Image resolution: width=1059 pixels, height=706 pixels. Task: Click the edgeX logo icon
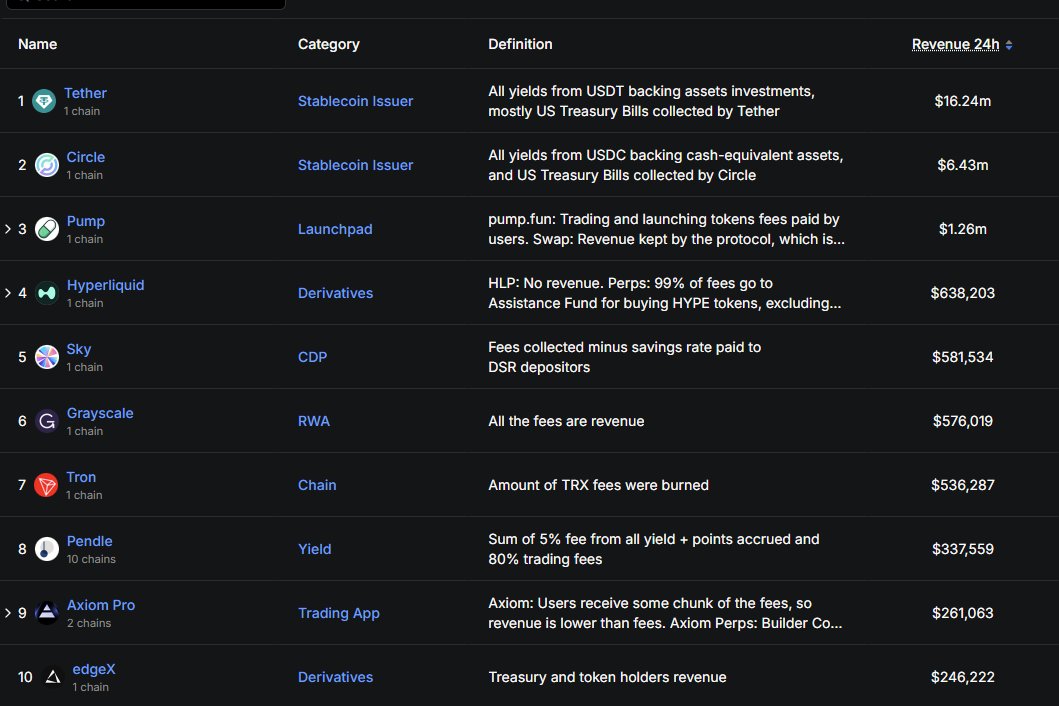tap(53, 677)
